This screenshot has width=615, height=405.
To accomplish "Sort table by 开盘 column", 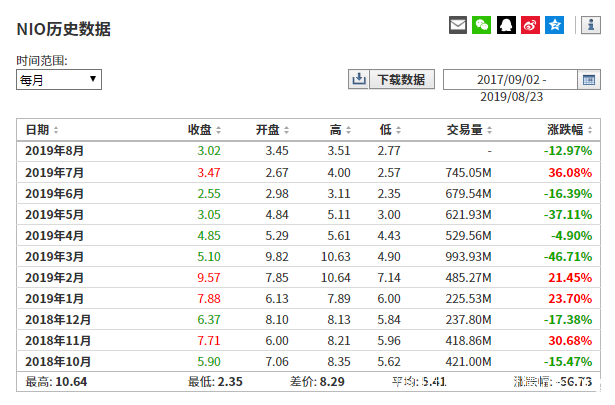I will [x=272, y=130].
